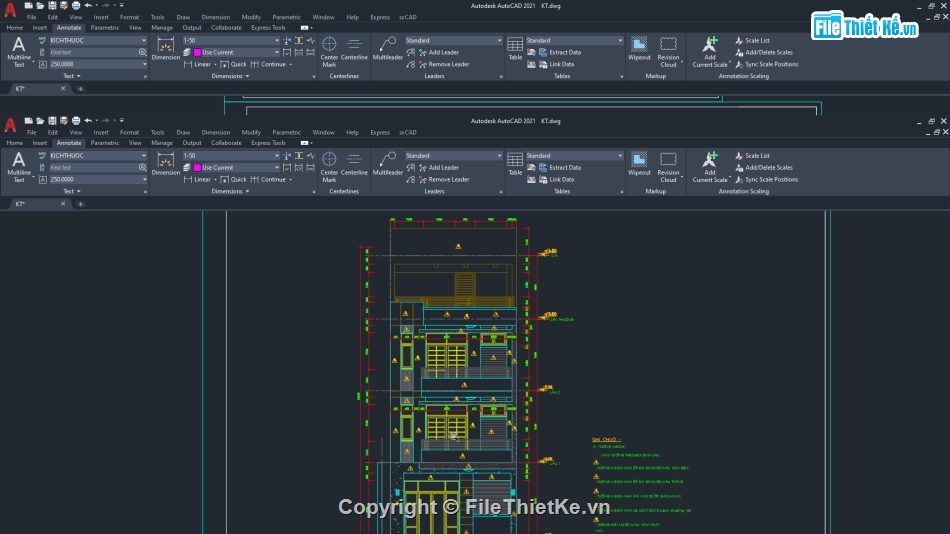The width and height of the screenshot is (950, 534).
Task: Click Plot printer icon in lower quick access toolbar
Action: tap(76, 121)
